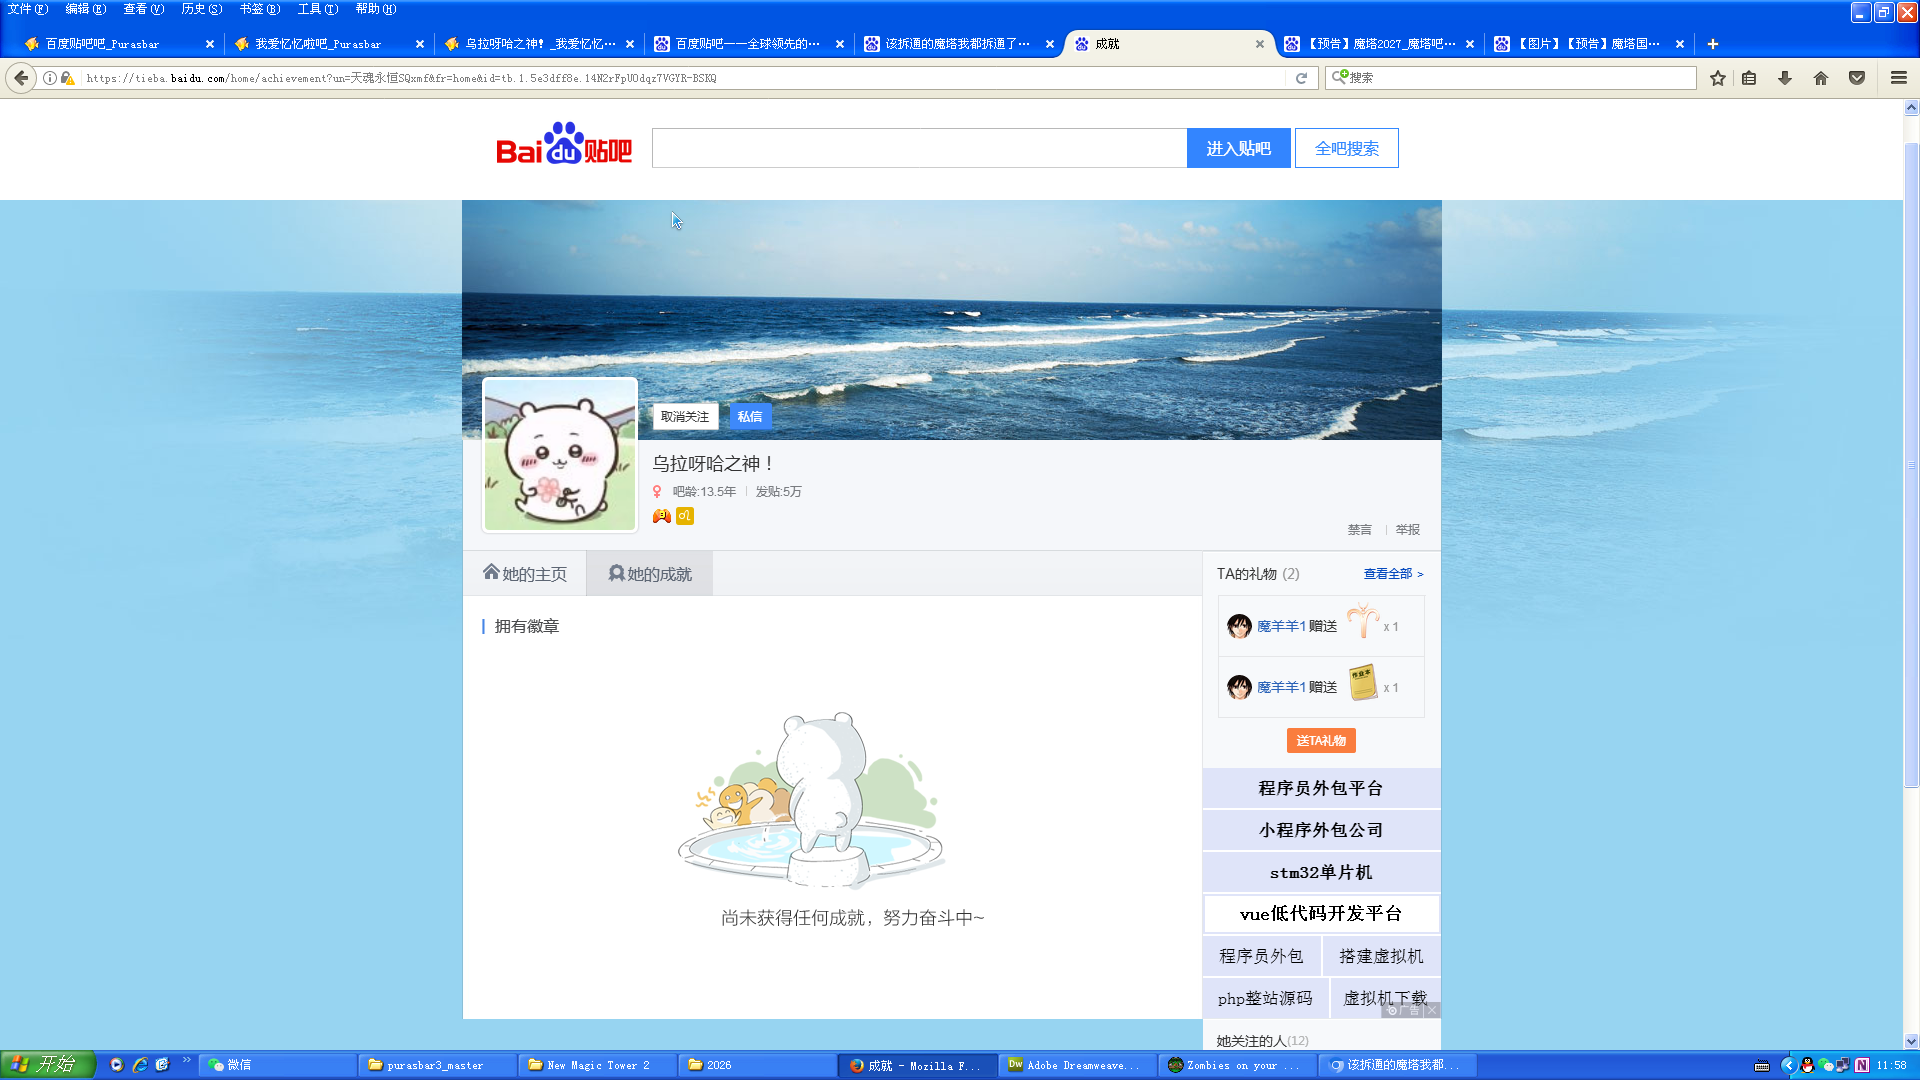Reload the page with the refresh icon
Viewport: 1920px width, 1080px height.
(x=1301, y=78)
